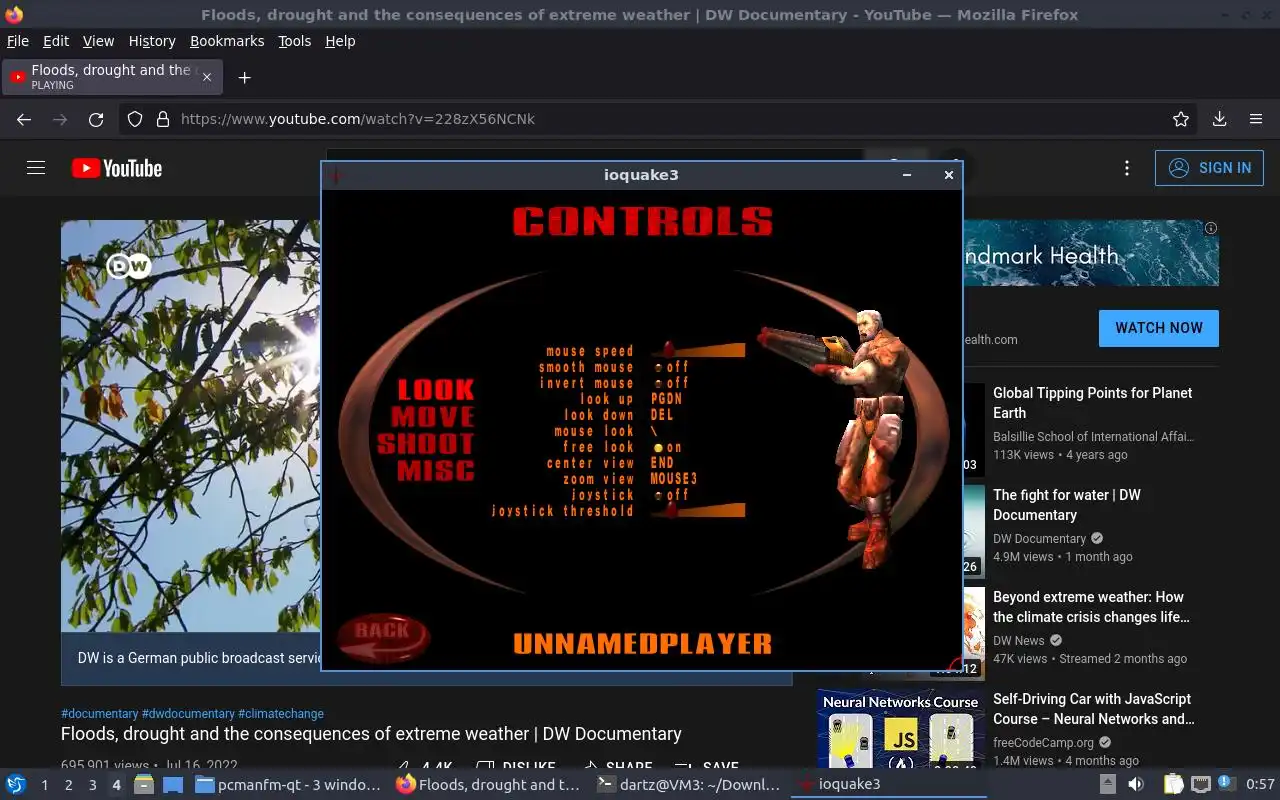Click the DW channel watermark logo on video

(x=129, y=266)
